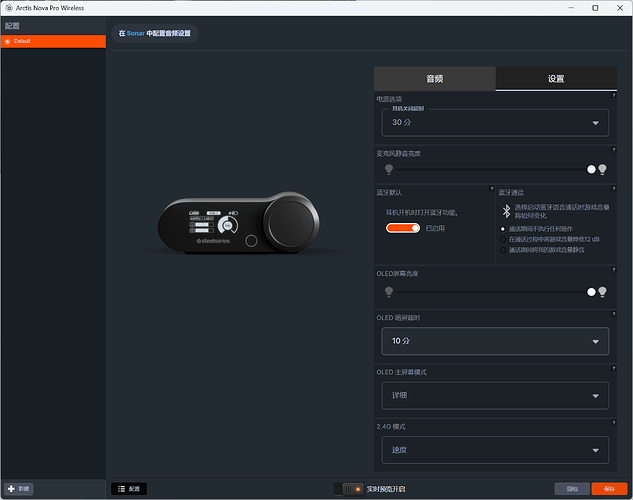Click bright bulb icon of mic brightness

(602, 169)
